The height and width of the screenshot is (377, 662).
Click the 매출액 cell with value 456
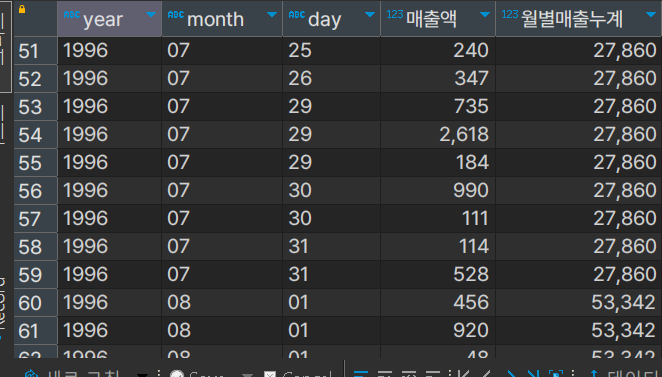point(438,303)
